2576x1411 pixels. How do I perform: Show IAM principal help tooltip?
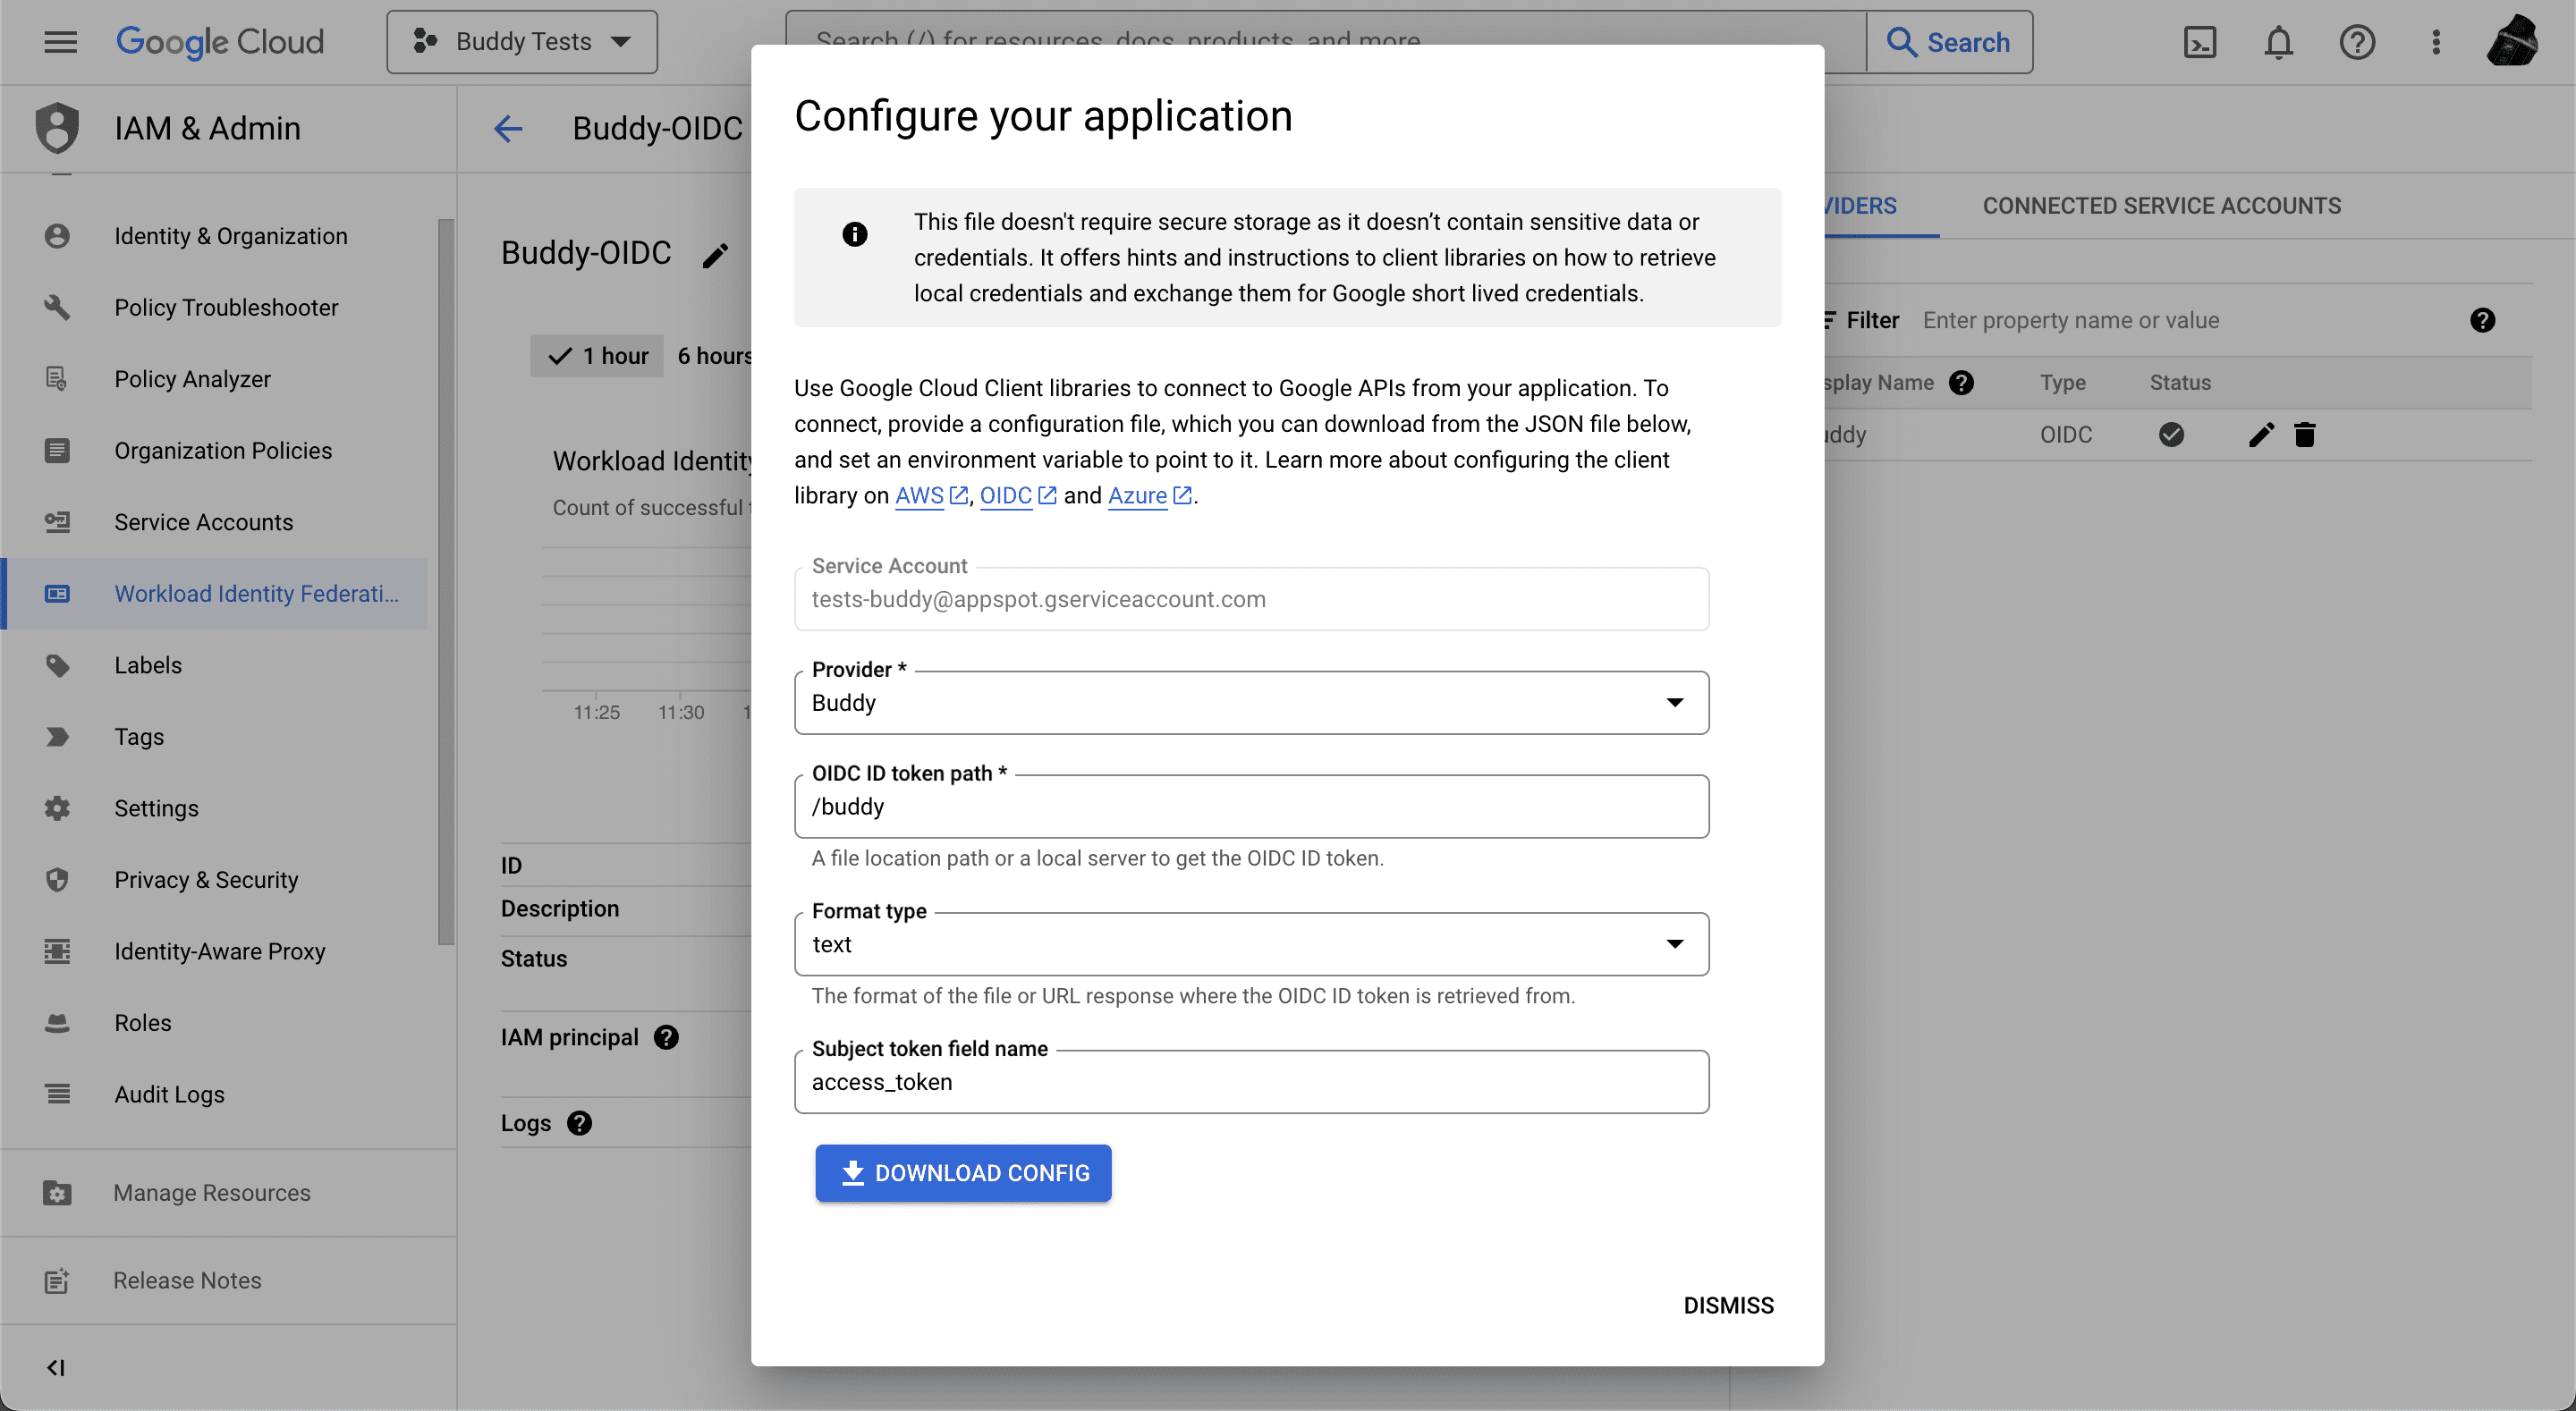click(x=666, y=1037)
